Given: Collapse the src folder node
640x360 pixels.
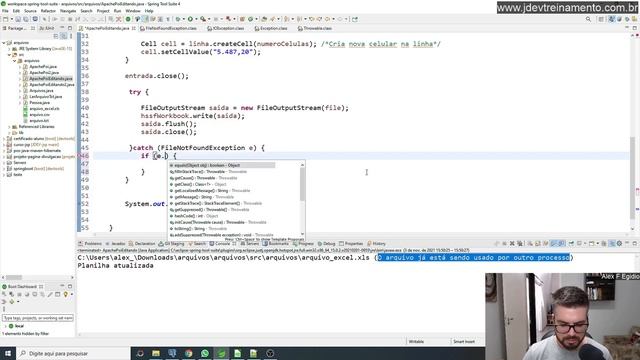Looking at the screenshot, I should (9, 55).
